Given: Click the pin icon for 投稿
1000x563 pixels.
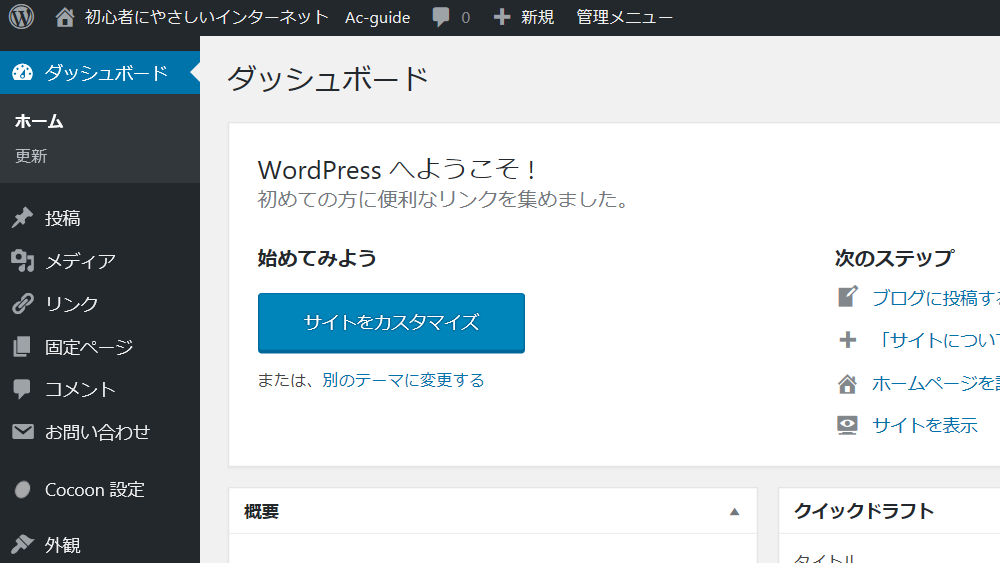Looking at the screenshot, I should (22, 218).
